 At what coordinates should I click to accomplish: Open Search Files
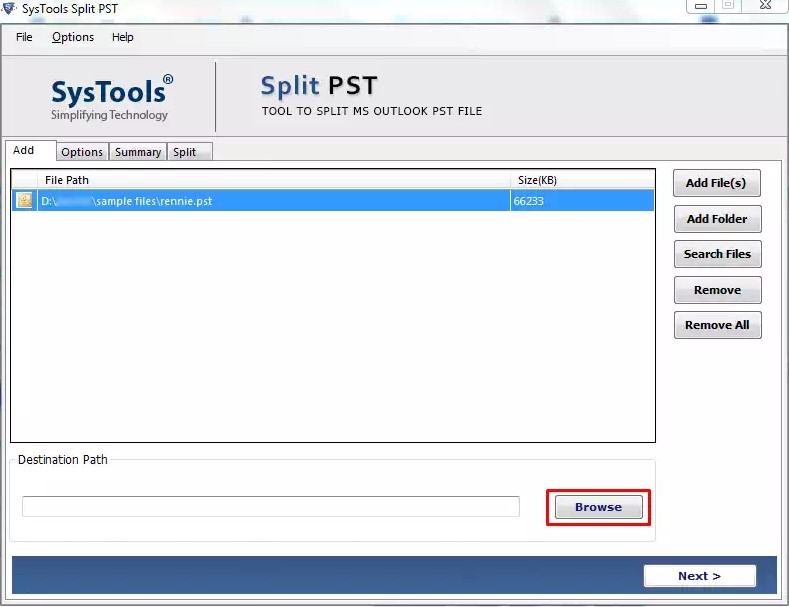(x=717, y=254)
